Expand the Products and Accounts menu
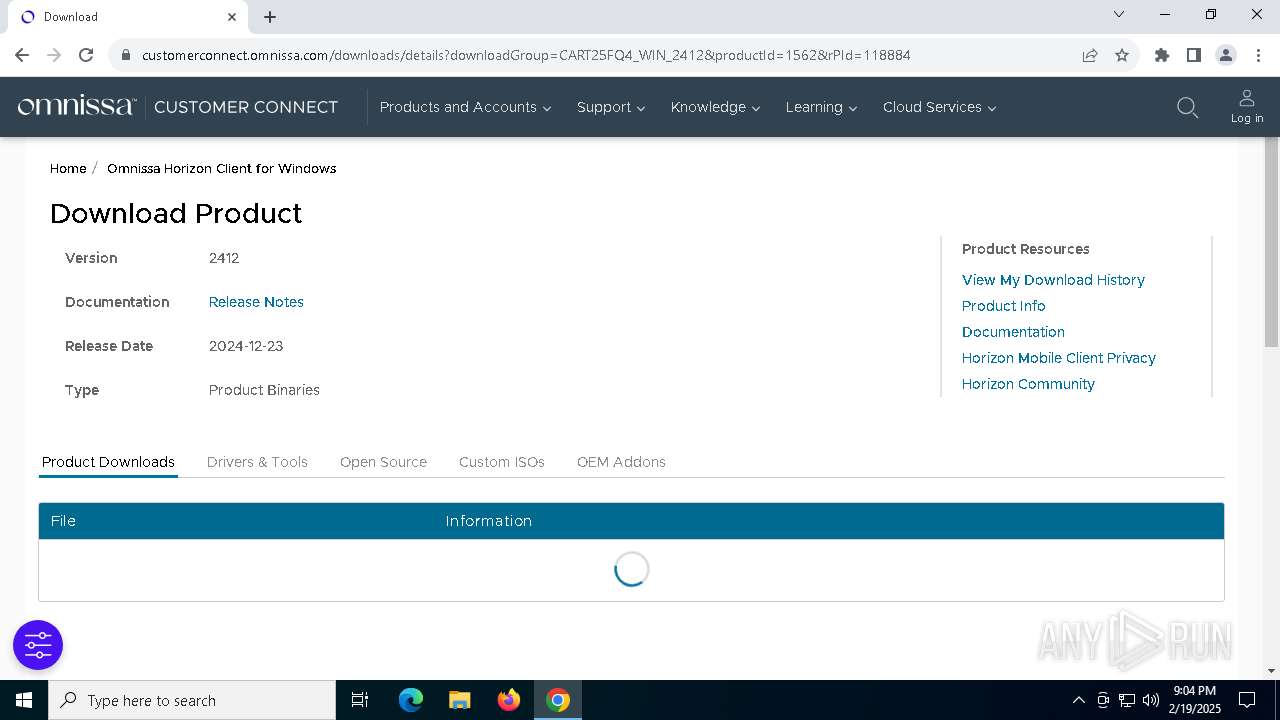 pos(465,107)
